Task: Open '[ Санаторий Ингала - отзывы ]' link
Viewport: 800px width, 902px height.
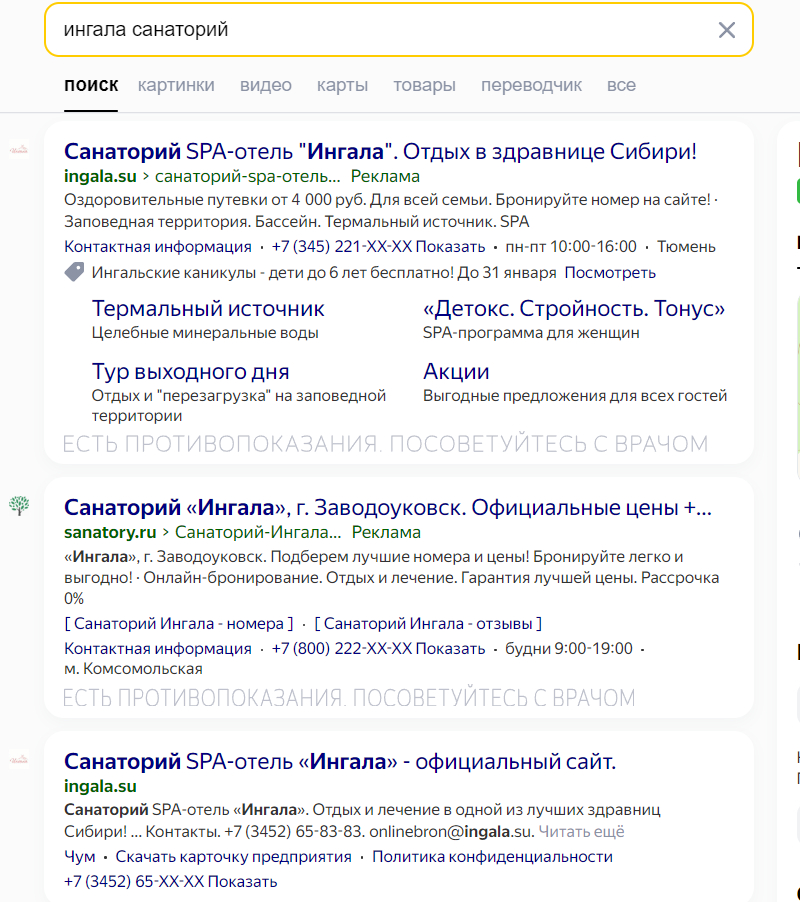Action: 428,624
